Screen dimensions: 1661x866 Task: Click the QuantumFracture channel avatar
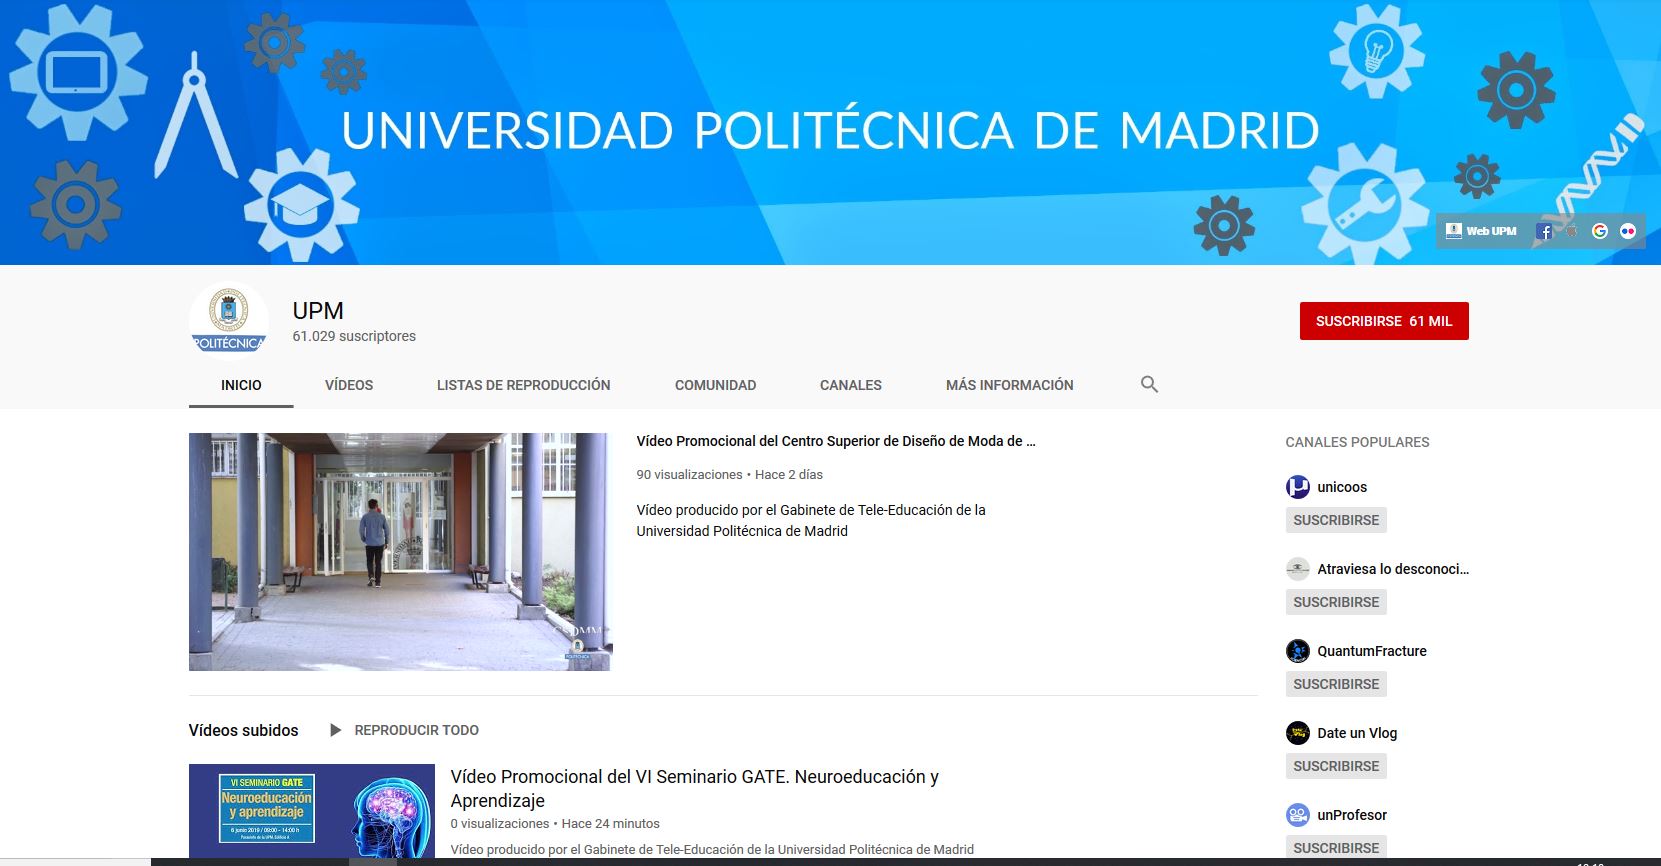point(1297,651)
